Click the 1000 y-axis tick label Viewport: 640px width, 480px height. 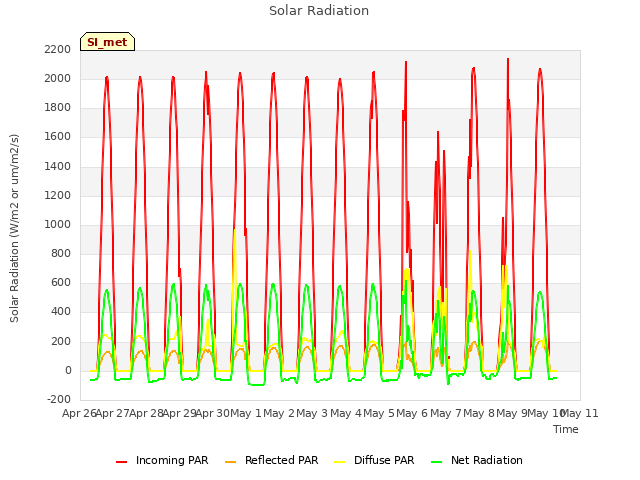[x=58, y=224]
